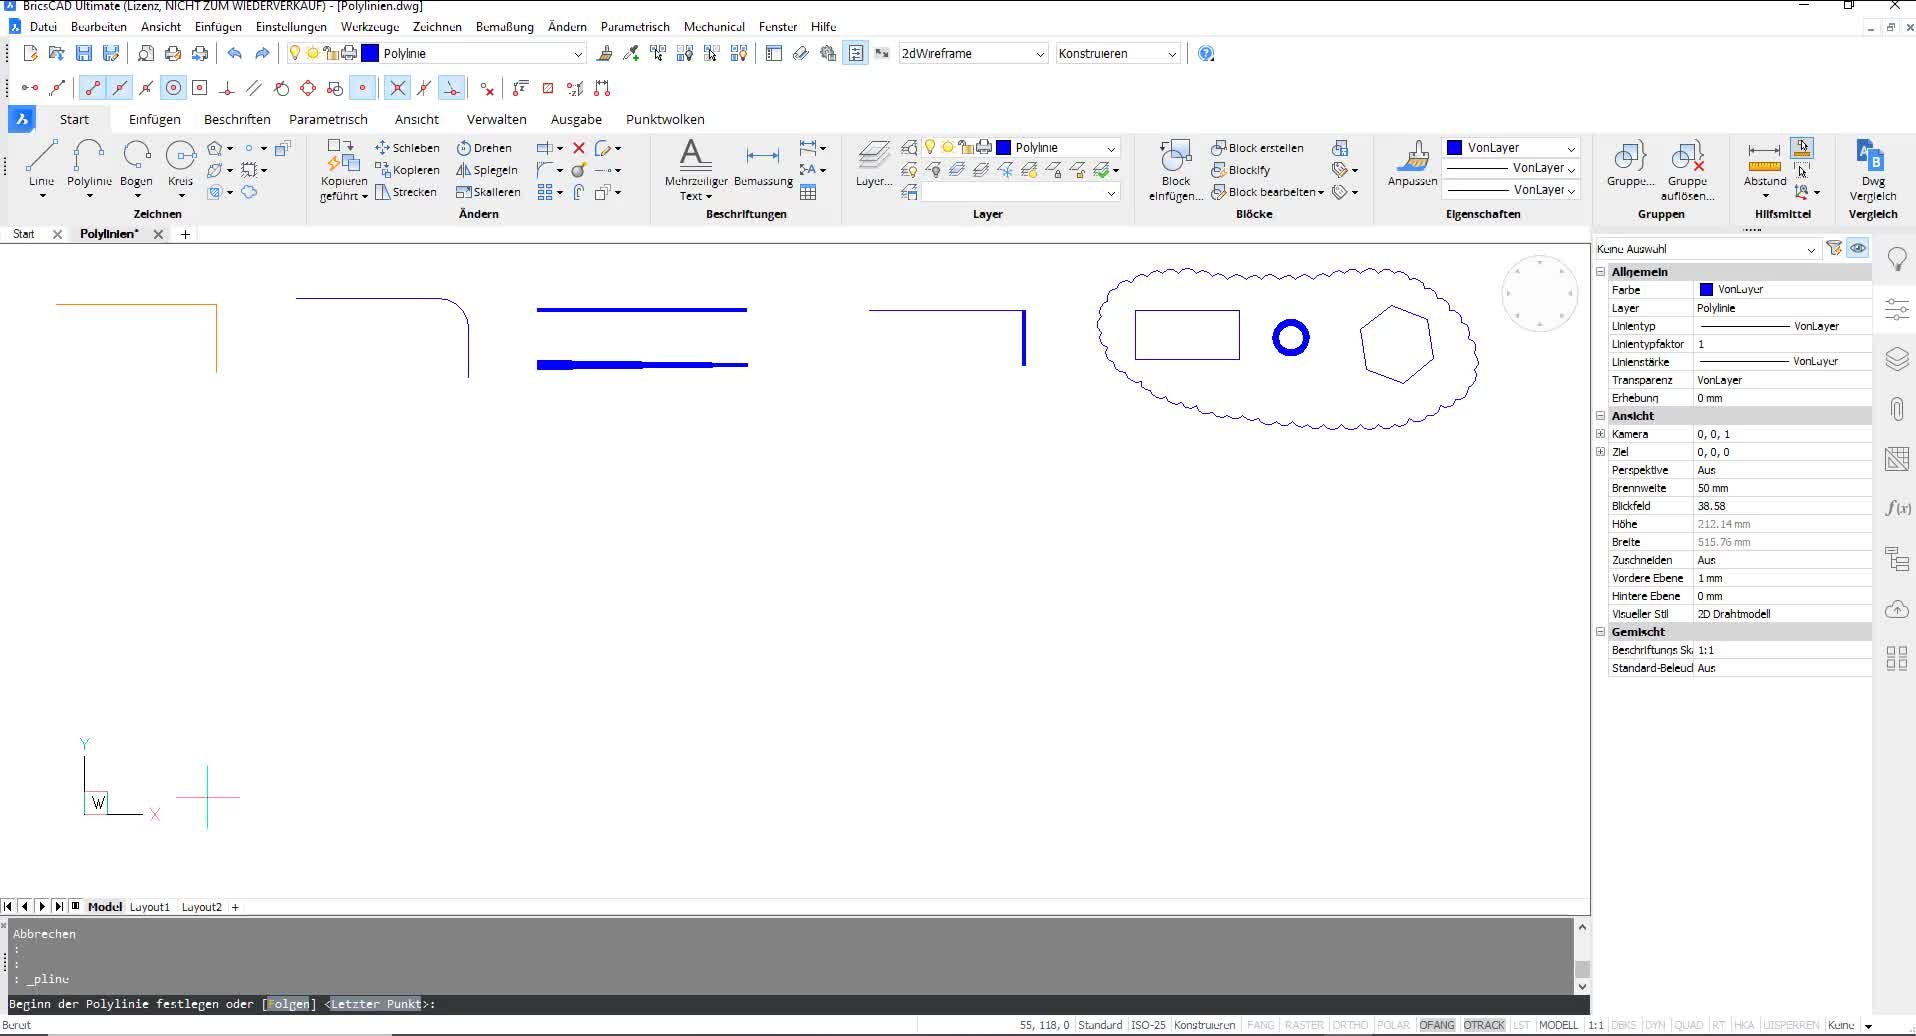The height and width of the screenshot is (1036, 1916).
Task: Open the VonLayer color dropdown in Eigenschaften
Action: tap(1571, 148)
